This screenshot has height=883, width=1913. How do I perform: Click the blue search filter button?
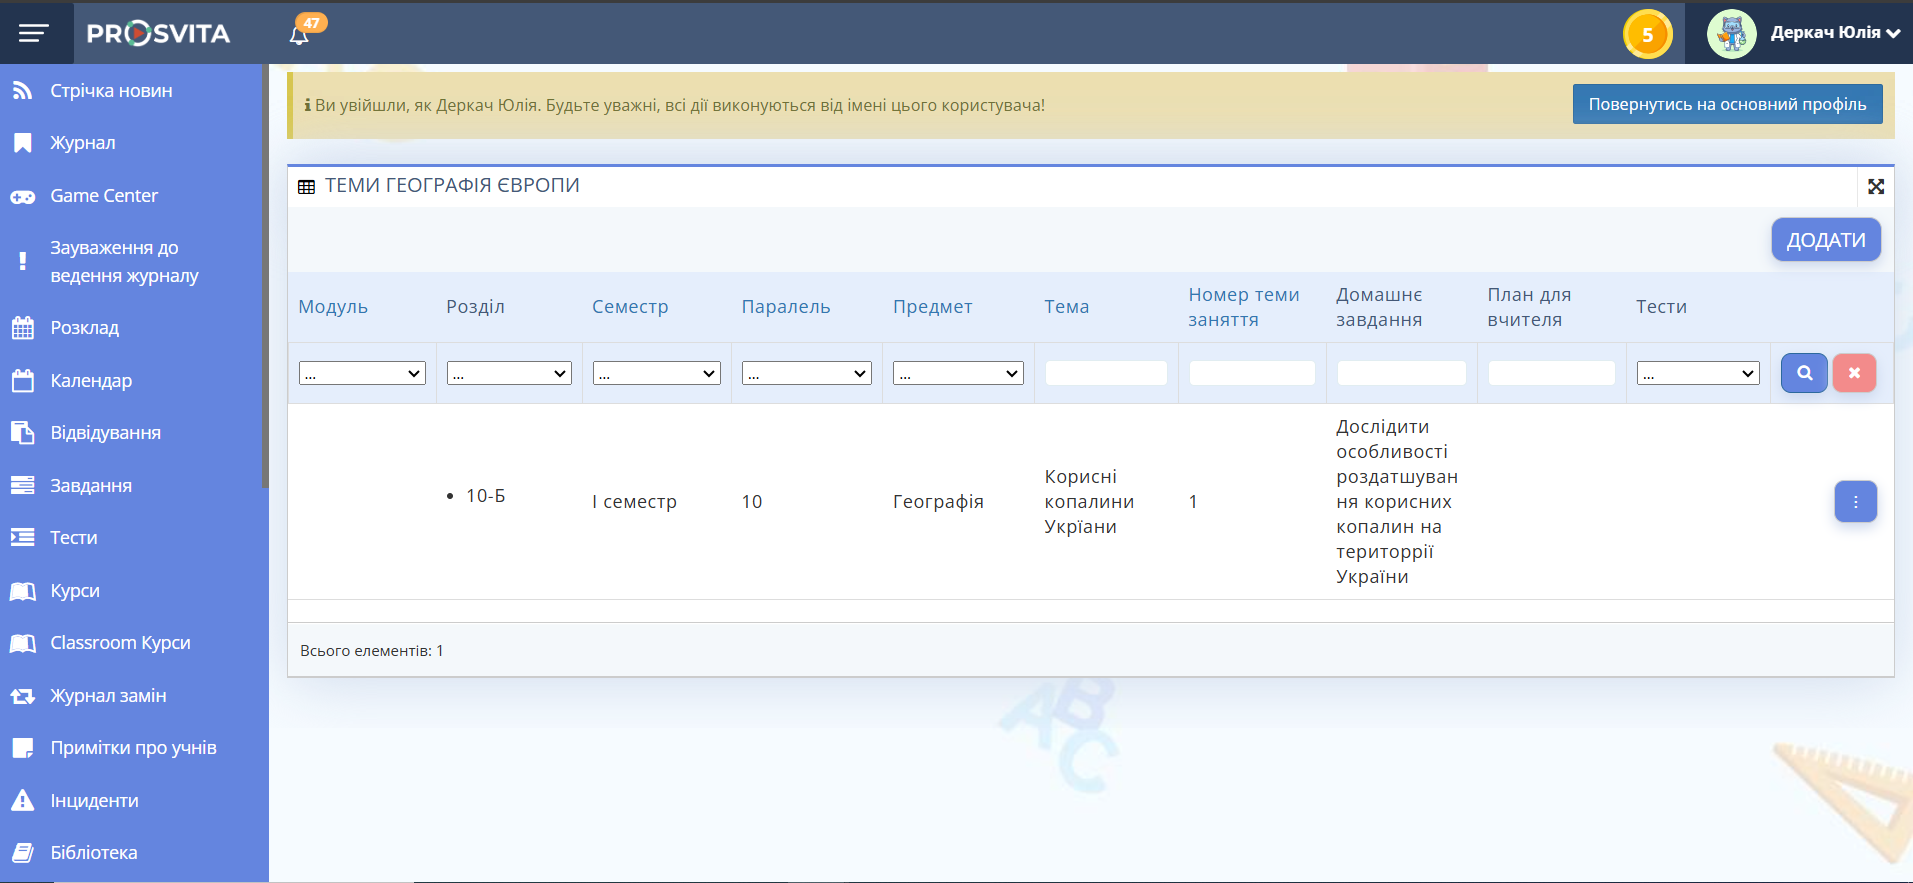1804,373
